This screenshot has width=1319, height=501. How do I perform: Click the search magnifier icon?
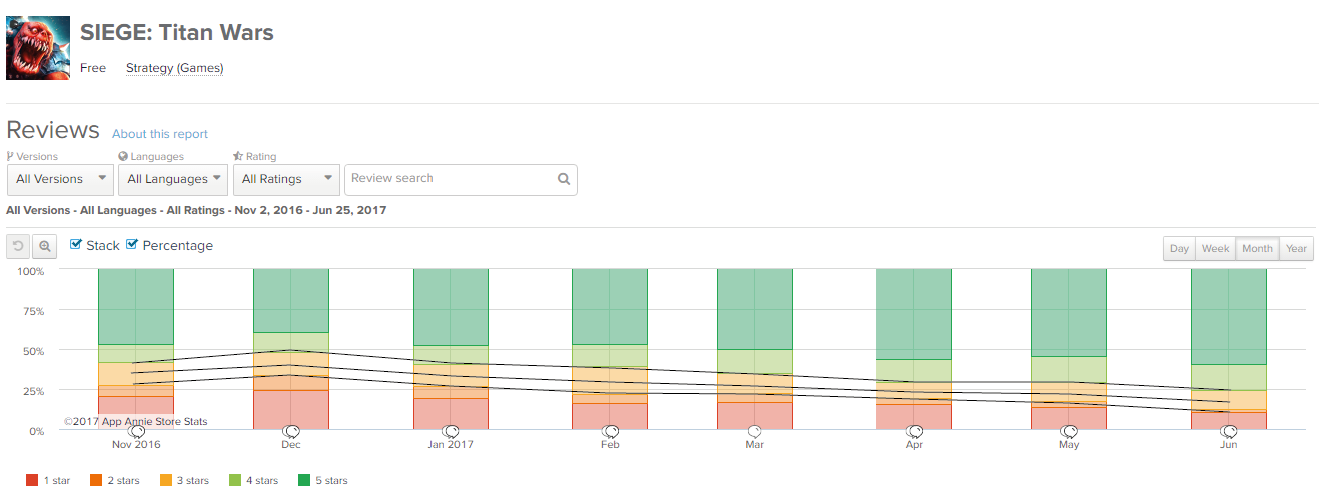(x=564, y=179)
